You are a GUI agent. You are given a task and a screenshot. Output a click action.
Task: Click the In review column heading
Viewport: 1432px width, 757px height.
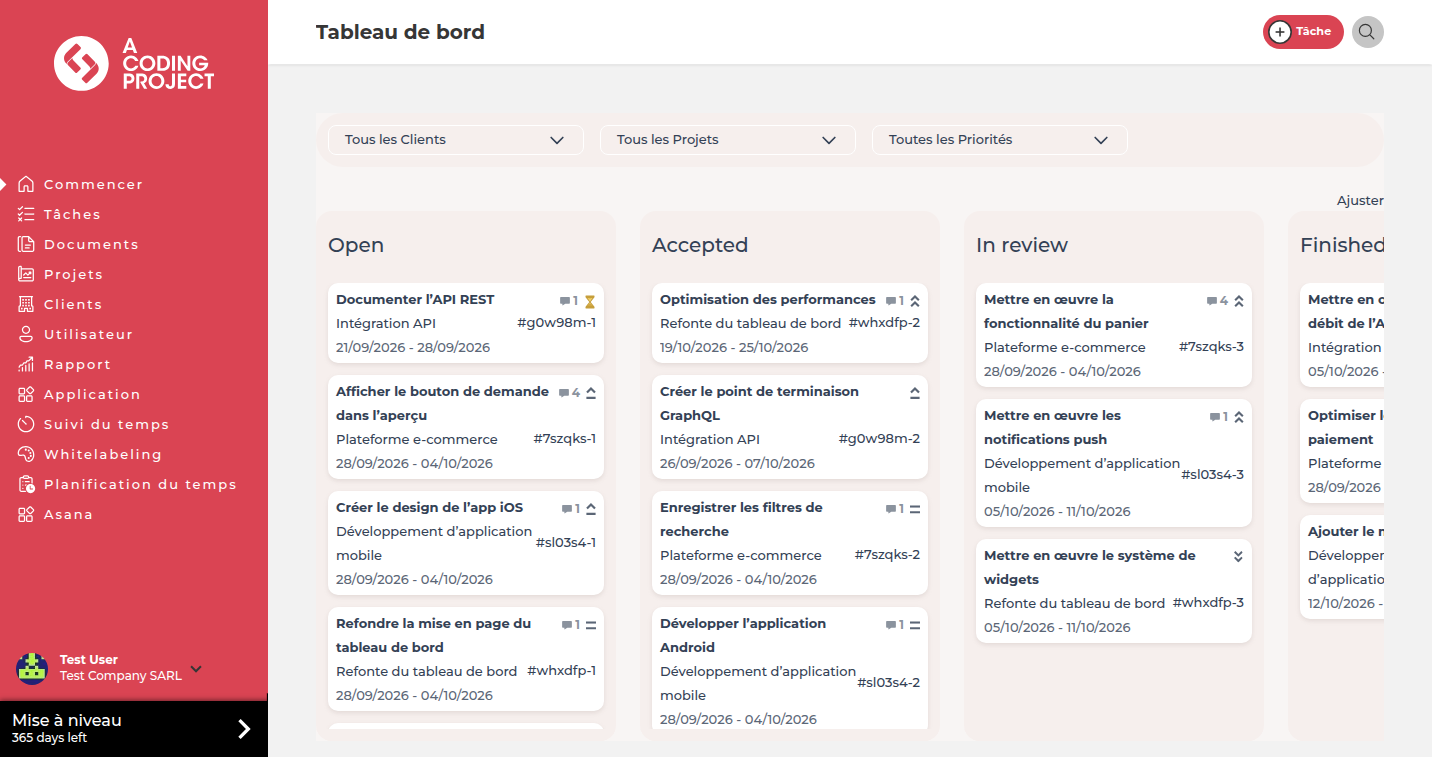(1022, 245)
